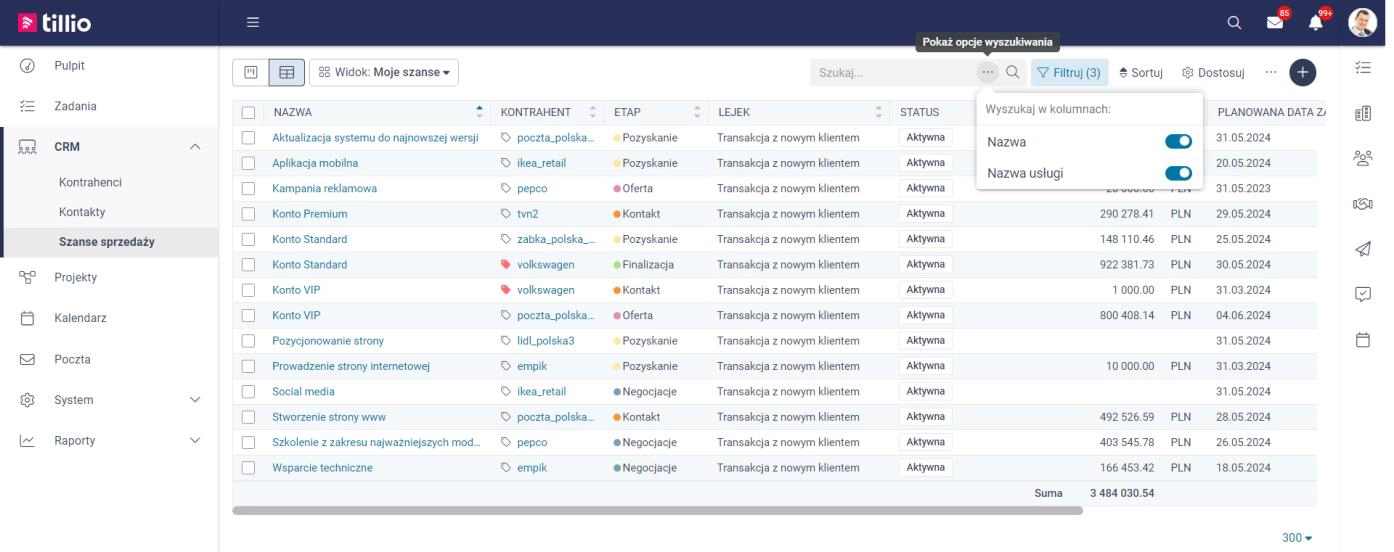This screenshot has height=552, width=1394.
Task: Sort by the LEJEK column arrows
Action: [879, 113]
